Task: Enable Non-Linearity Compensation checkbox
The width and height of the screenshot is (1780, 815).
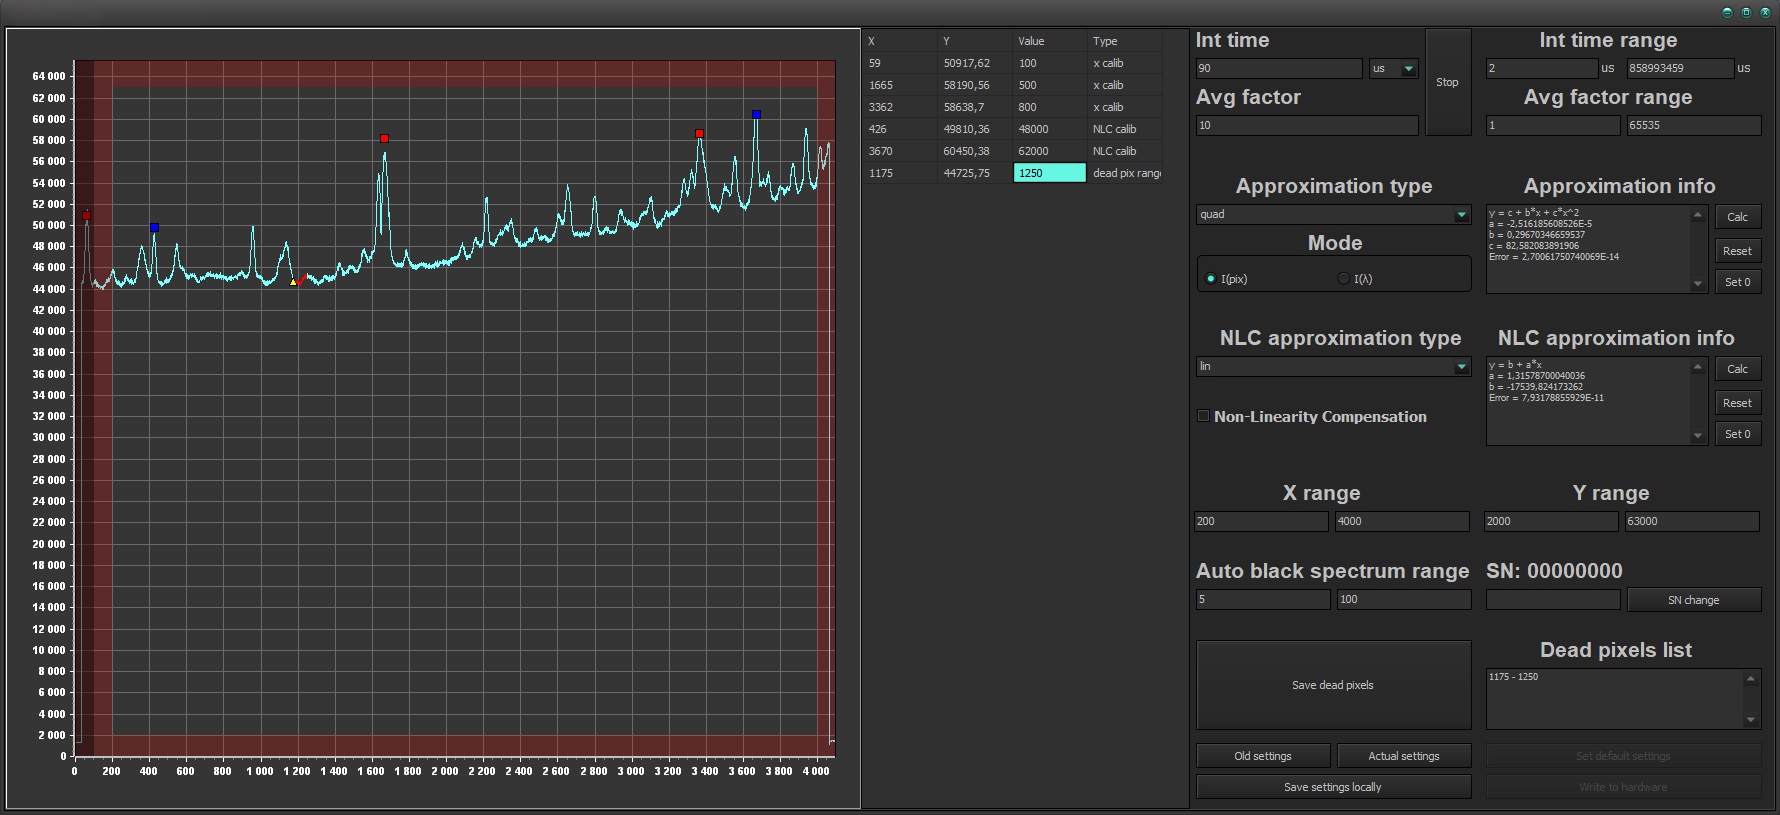Action: click(1204, 416)
